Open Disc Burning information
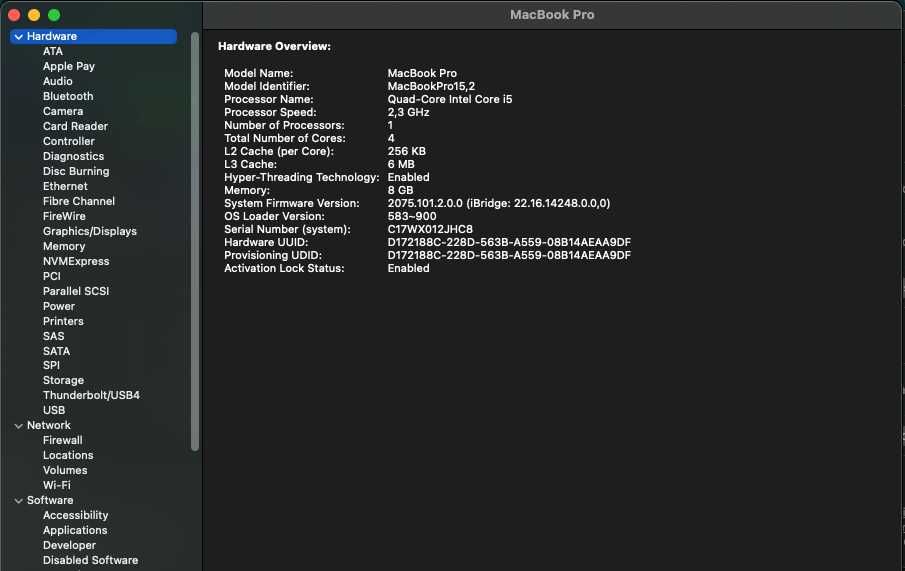The width and height of the screenshot is (905, 571). pos(76,171)
